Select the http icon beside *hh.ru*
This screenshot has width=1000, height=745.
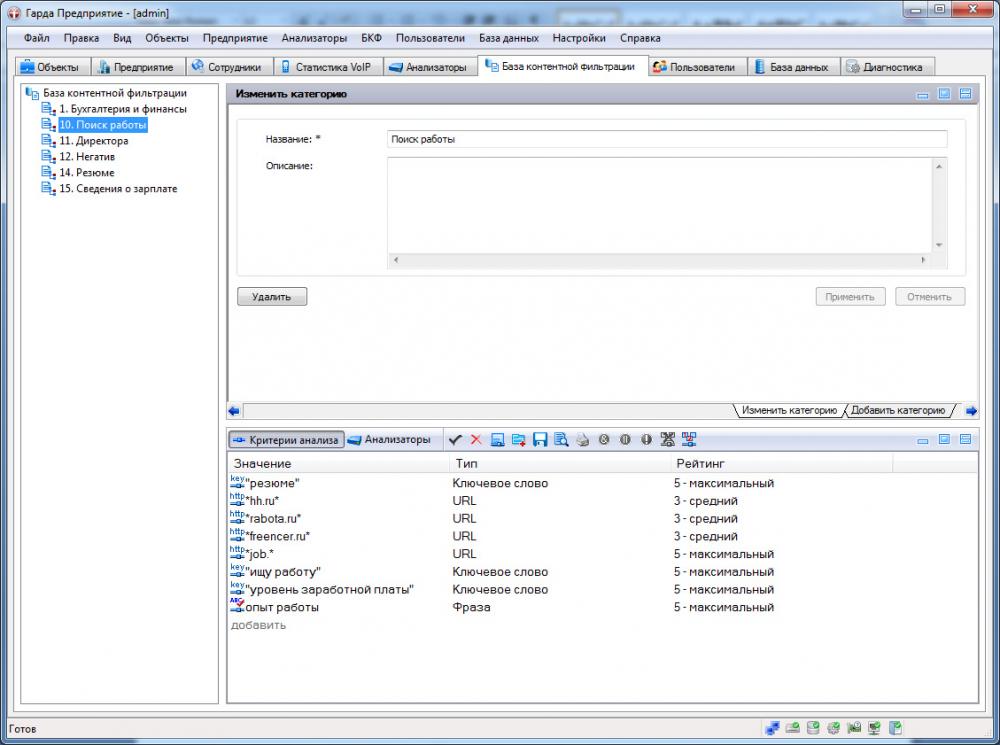pos(237,500)
